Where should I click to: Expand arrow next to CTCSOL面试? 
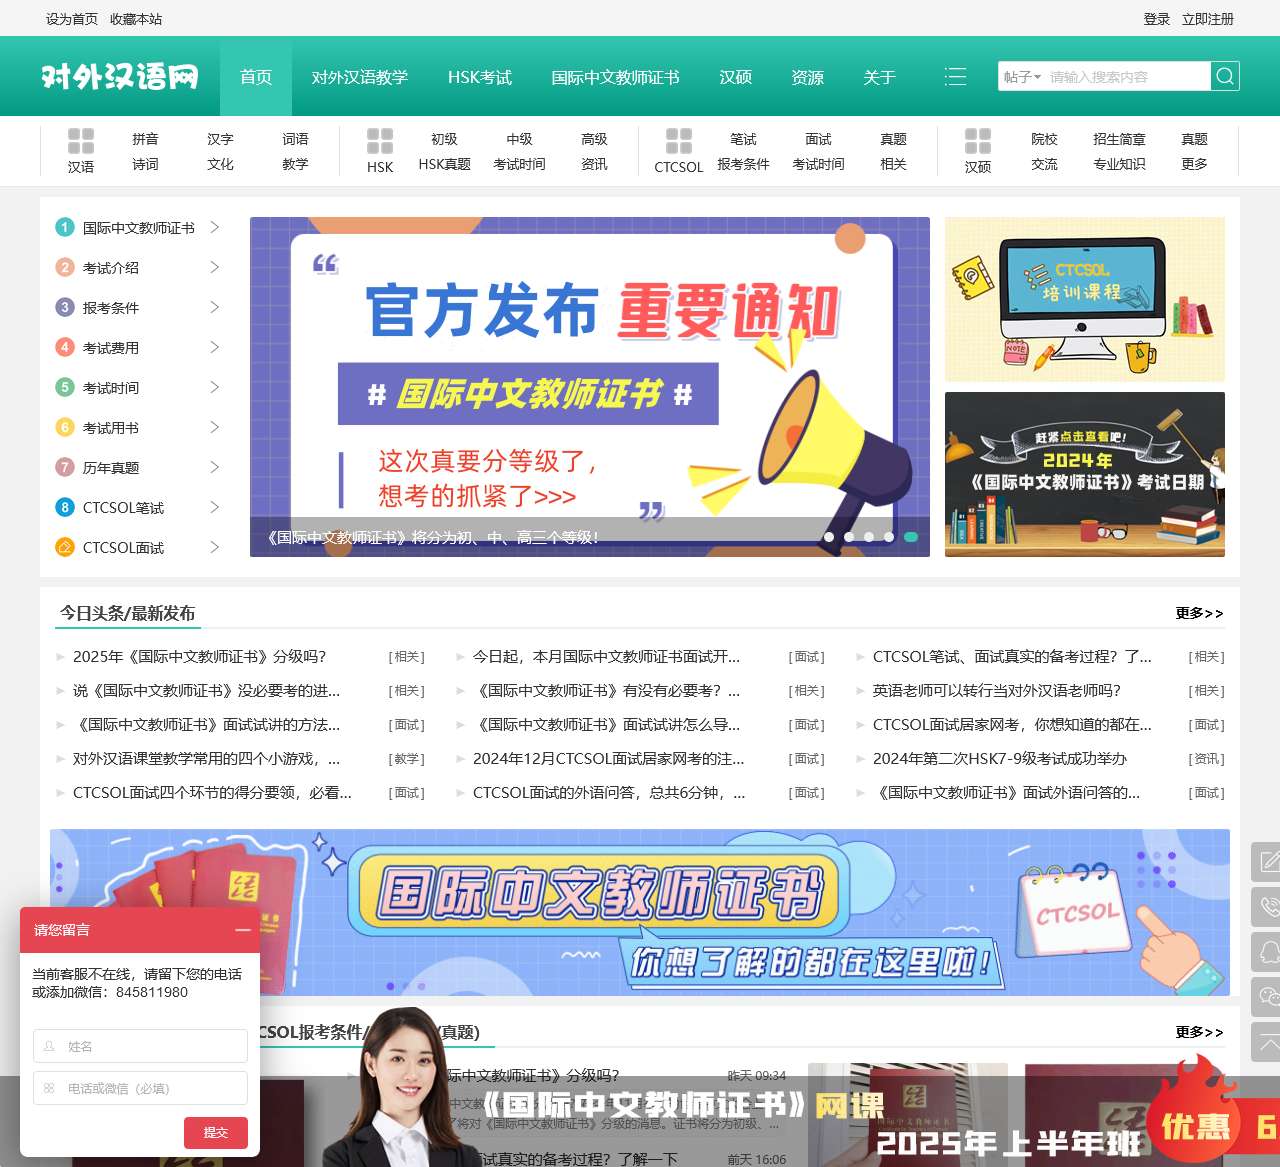[x=214, y=547]
